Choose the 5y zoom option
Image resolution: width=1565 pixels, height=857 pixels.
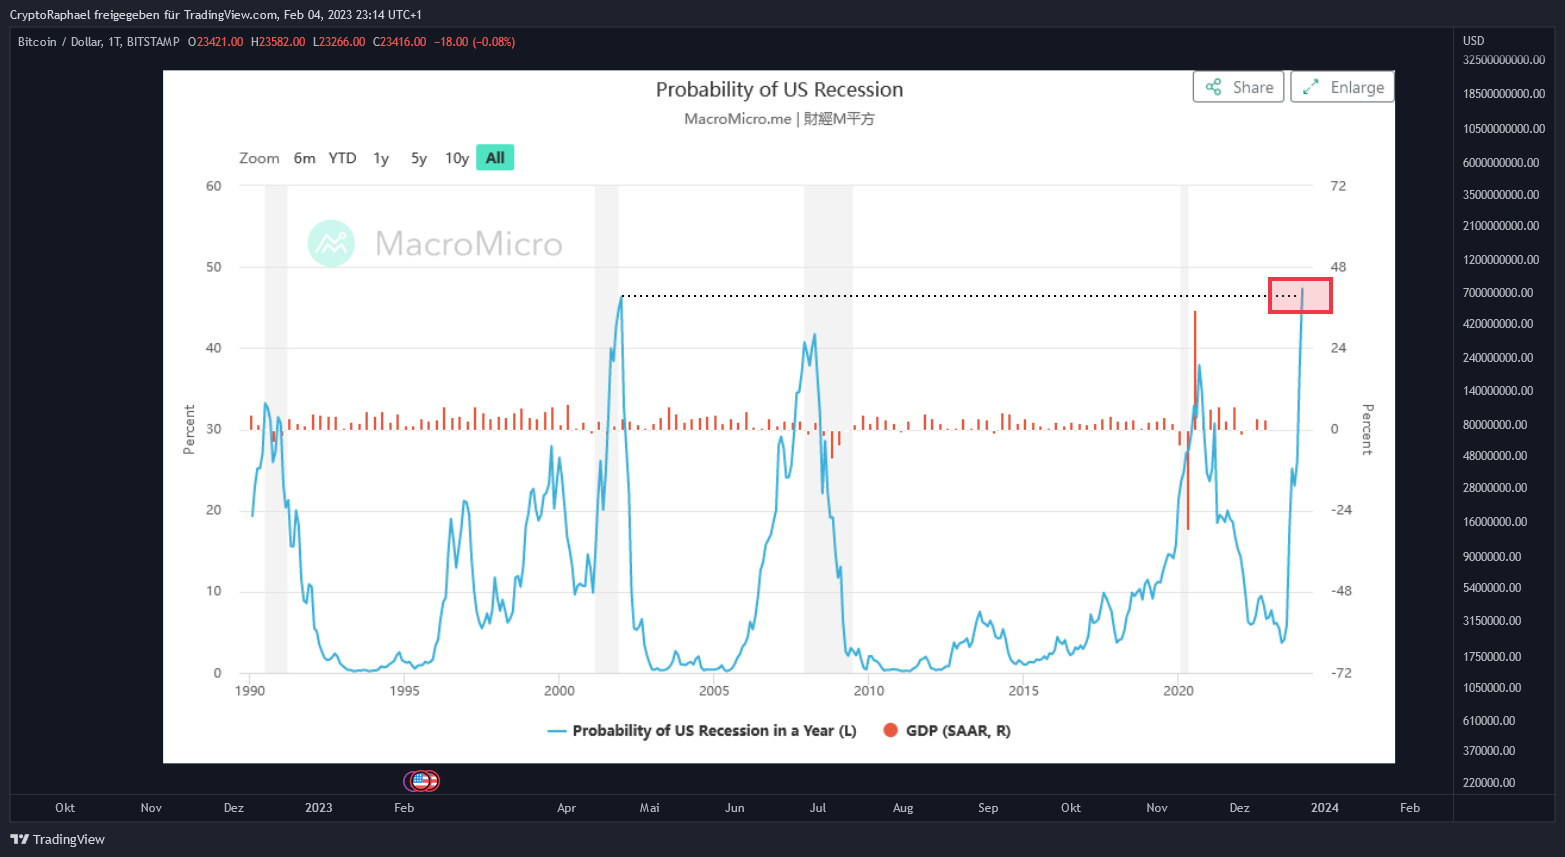click(x=419, y=158)
